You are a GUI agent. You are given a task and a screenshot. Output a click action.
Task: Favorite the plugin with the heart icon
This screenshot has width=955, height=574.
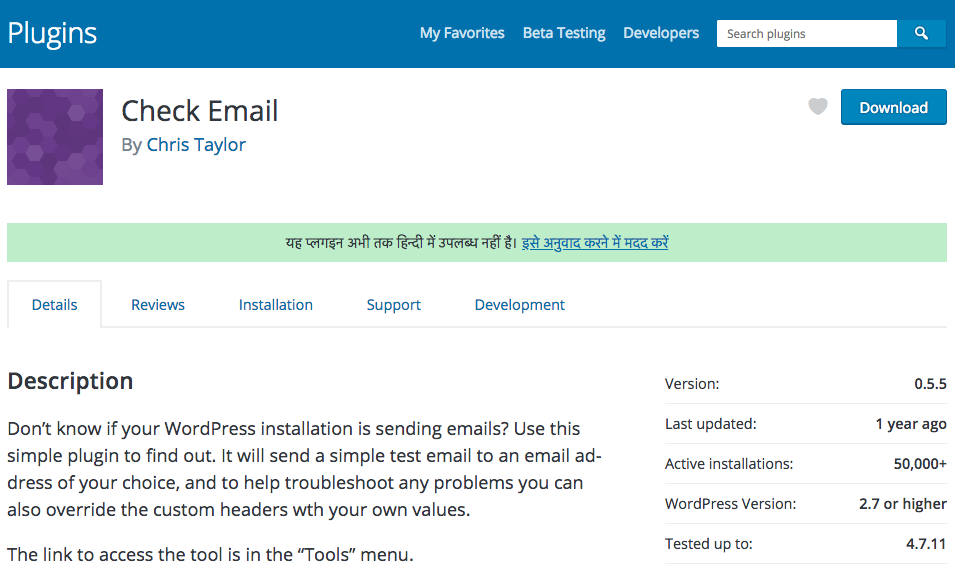click(x=817, y=107)
